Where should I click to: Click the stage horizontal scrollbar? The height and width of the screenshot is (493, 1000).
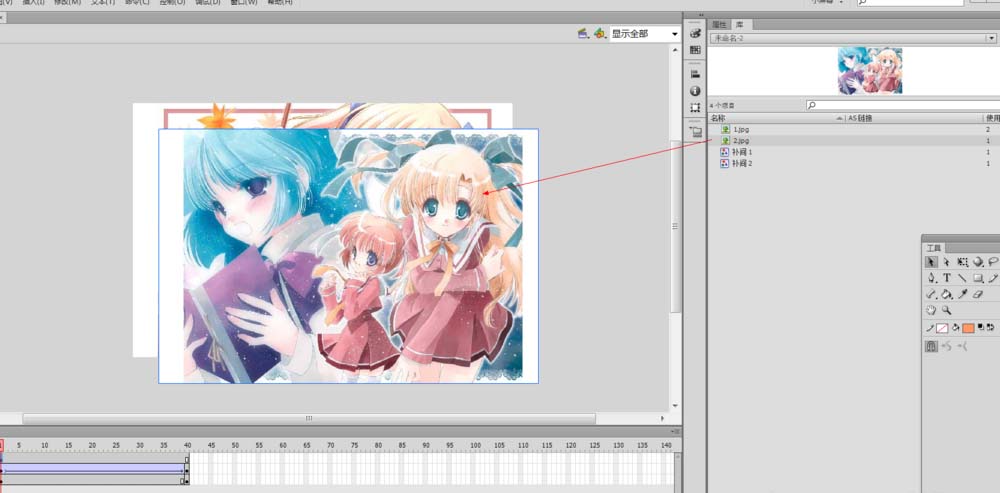309,418
